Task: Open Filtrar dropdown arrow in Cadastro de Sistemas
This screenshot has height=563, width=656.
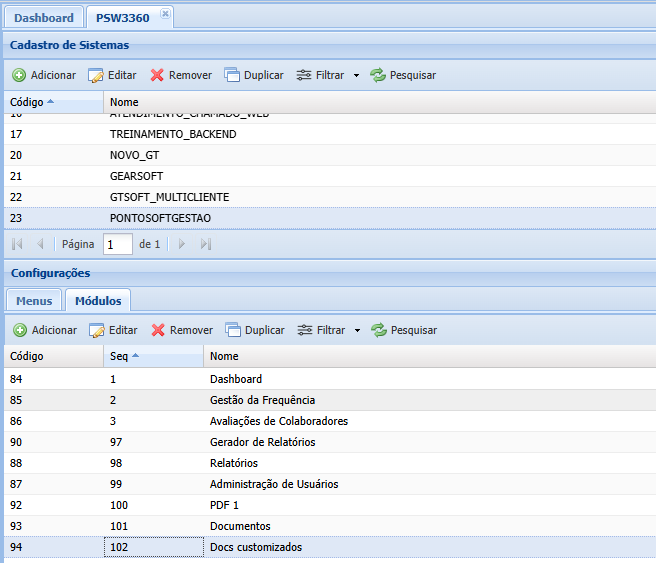Action: point(356,76)
